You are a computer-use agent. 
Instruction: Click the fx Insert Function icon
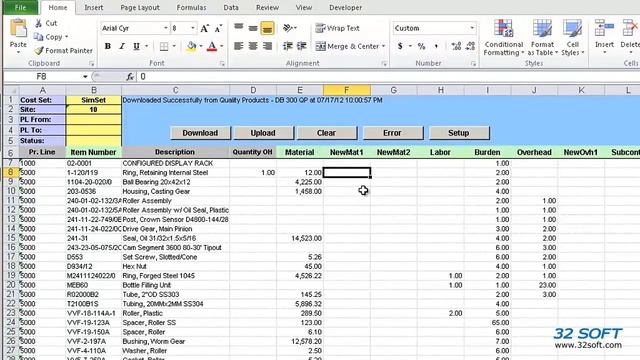click(130, 76)
